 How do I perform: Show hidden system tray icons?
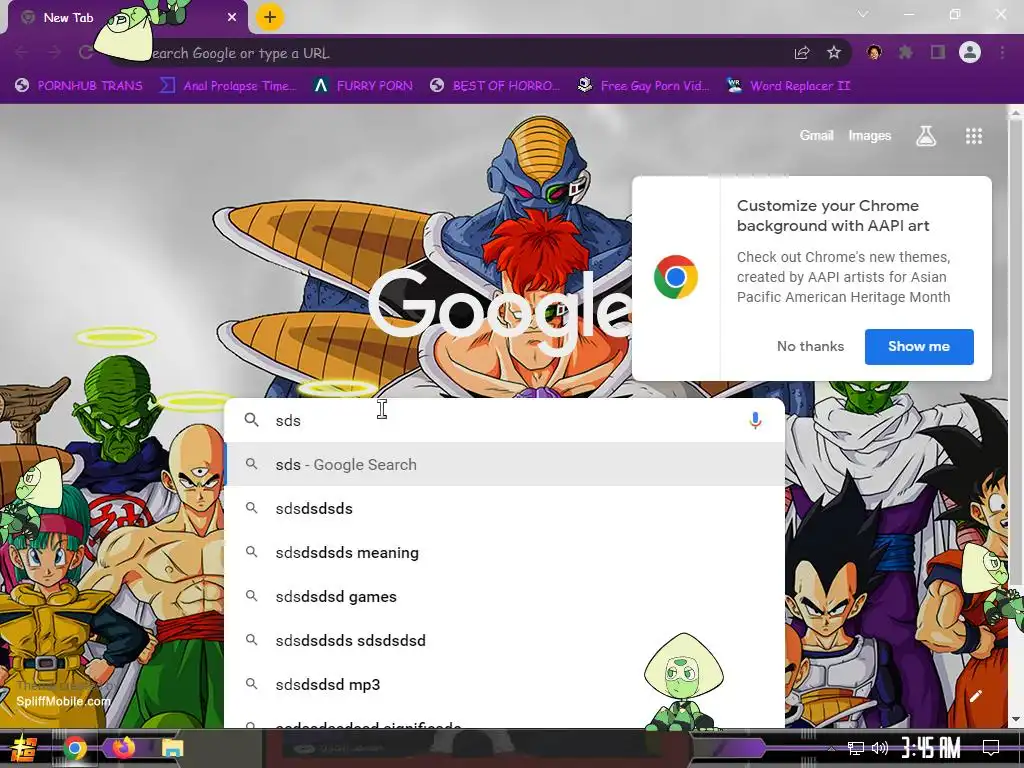[831, 748]
